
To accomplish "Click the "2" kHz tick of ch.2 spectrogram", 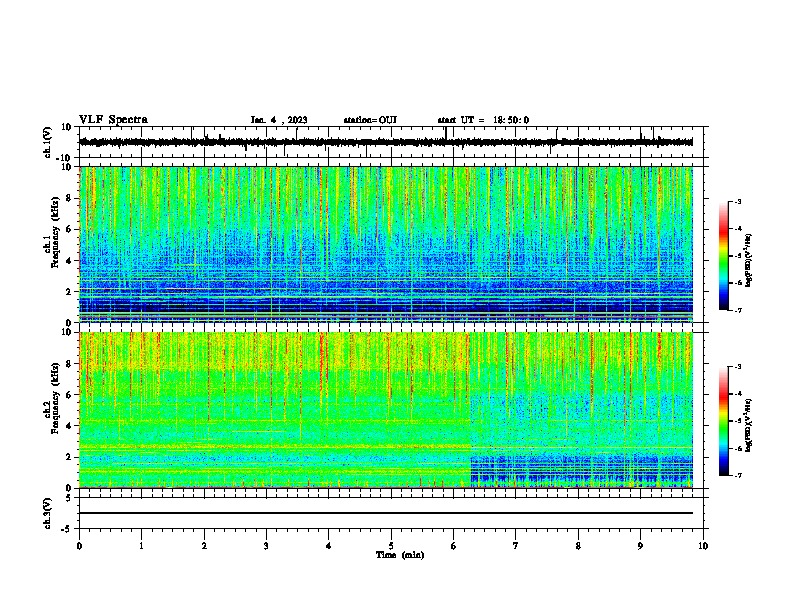I will (x=70, y=457).
